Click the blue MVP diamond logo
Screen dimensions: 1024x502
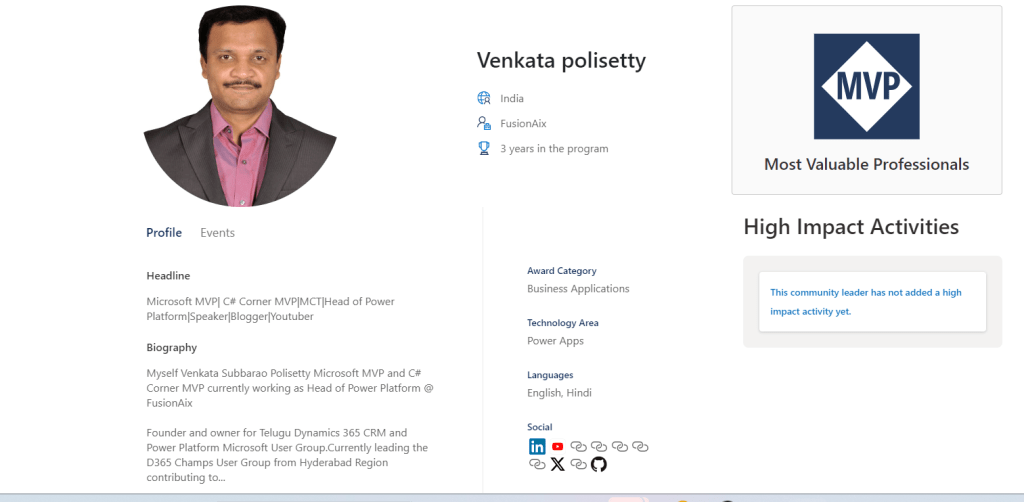pyautogui.click(x=866, y=86)
